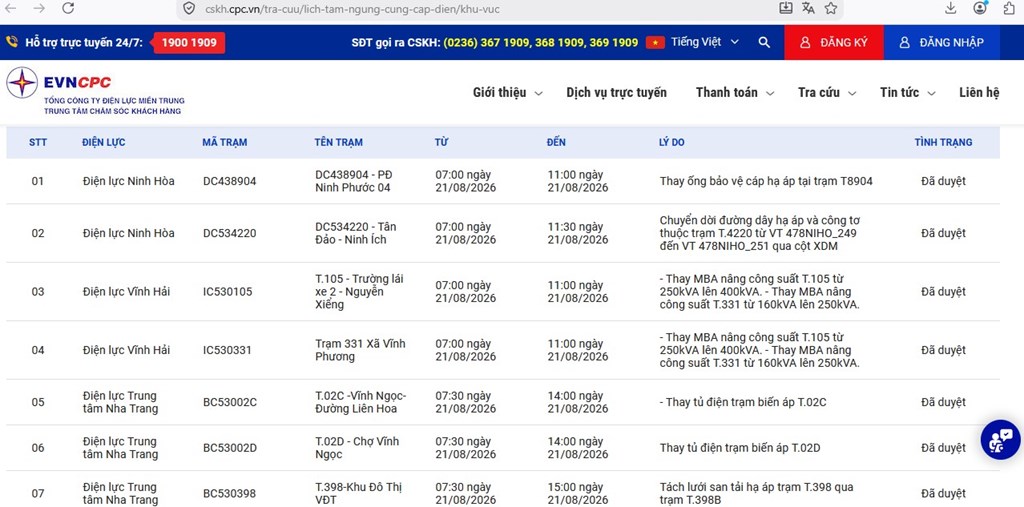Click the TÊN TRẠM column header
Viewport: 1024px width, 507px height.
[338, 142]
